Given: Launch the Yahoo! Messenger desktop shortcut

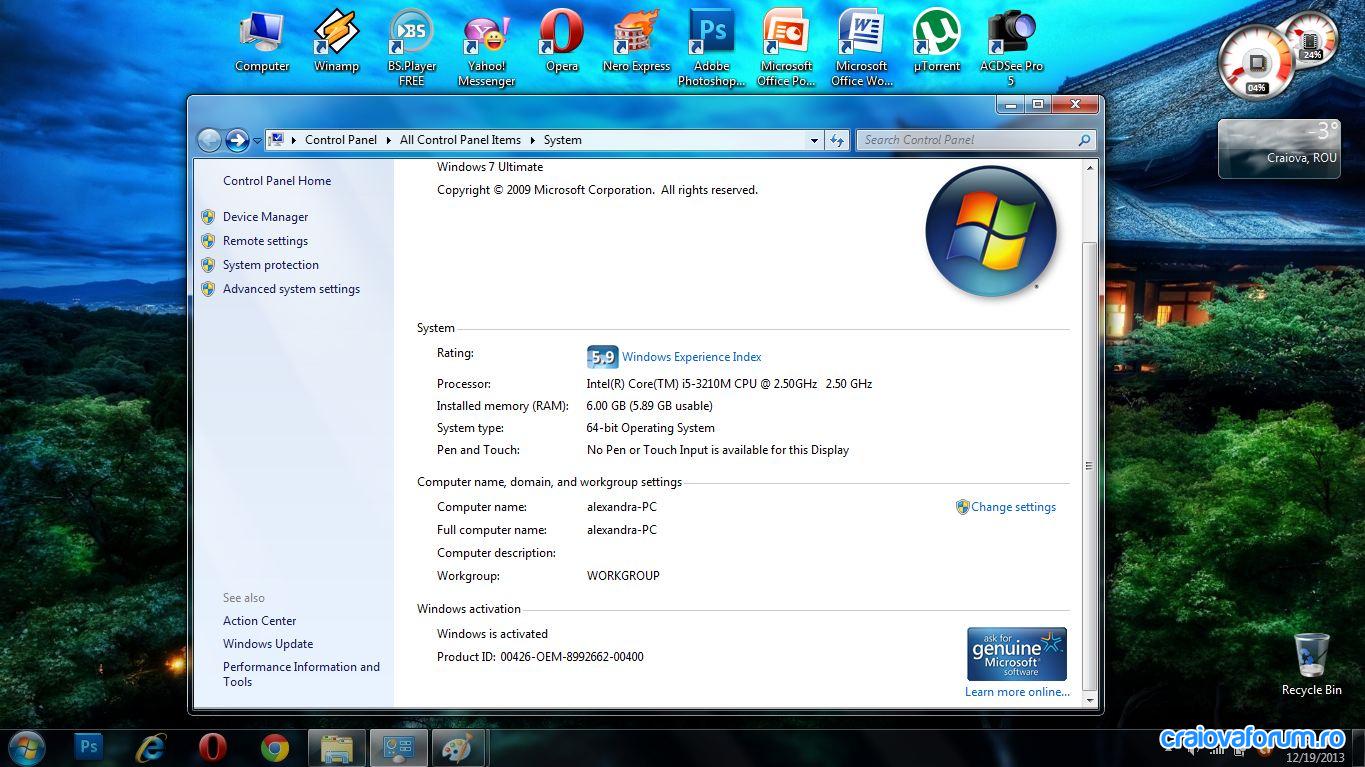Looking at the screenshot, I should 487,48.
